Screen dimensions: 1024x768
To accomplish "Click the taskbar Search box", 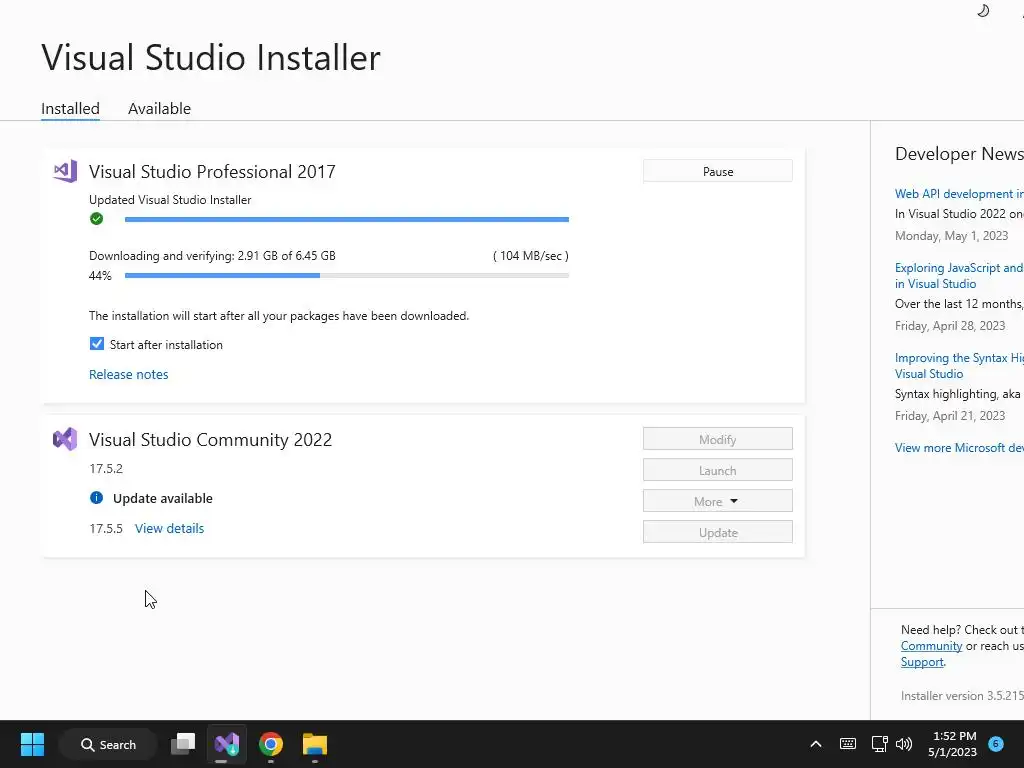I will tap(108, 744).
